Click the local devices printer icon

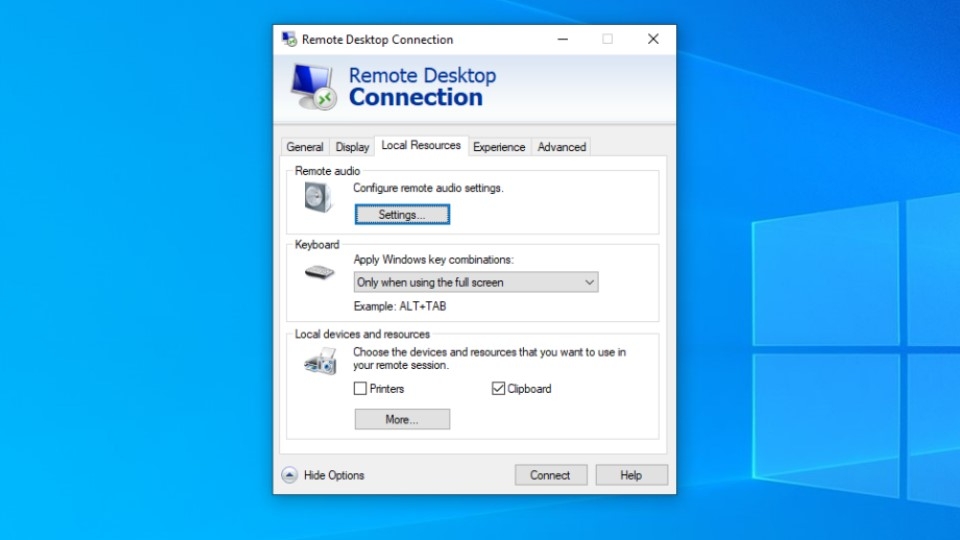click(x=320, y=361)
